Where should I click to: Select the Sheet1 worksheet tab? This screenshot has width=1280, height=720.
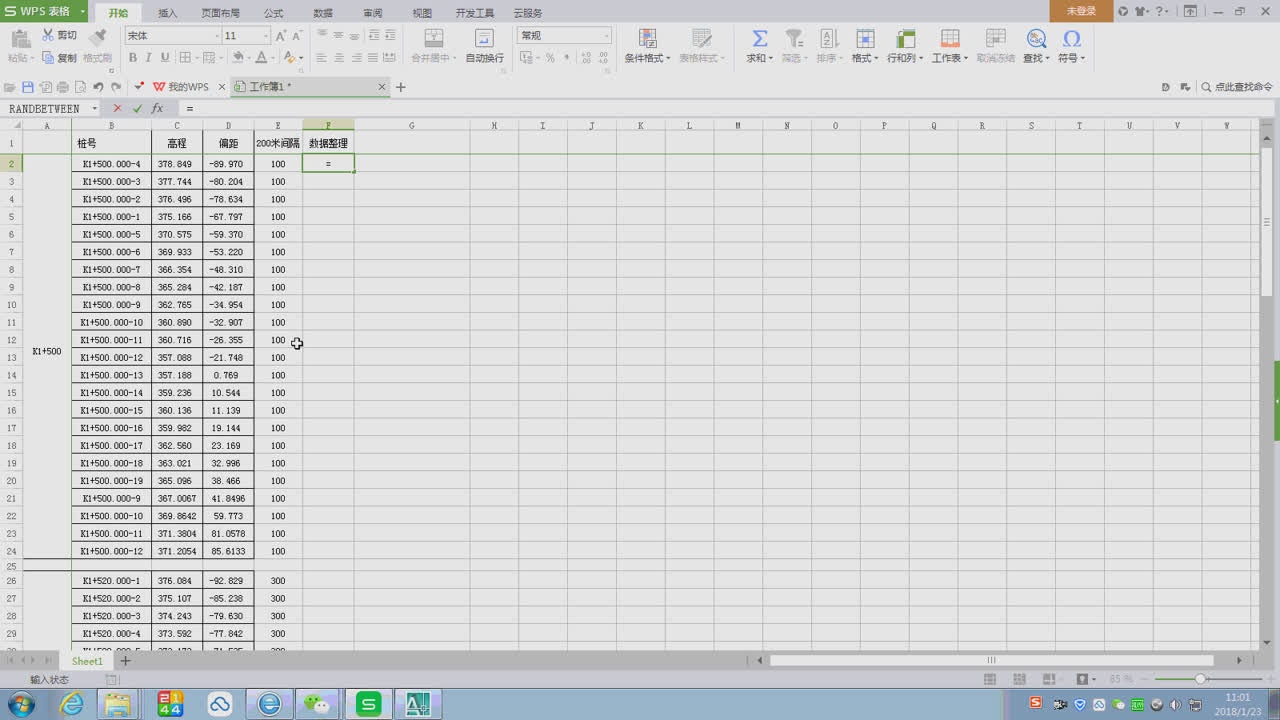pos(87,661)
